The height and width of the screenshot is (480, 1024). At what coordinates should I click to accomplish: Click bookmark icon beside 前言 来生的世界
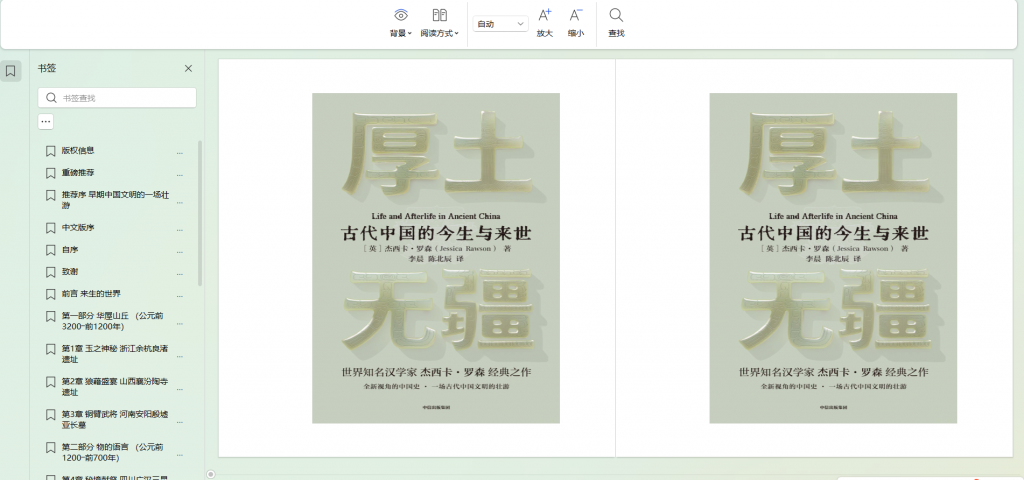tap(50, 294)
